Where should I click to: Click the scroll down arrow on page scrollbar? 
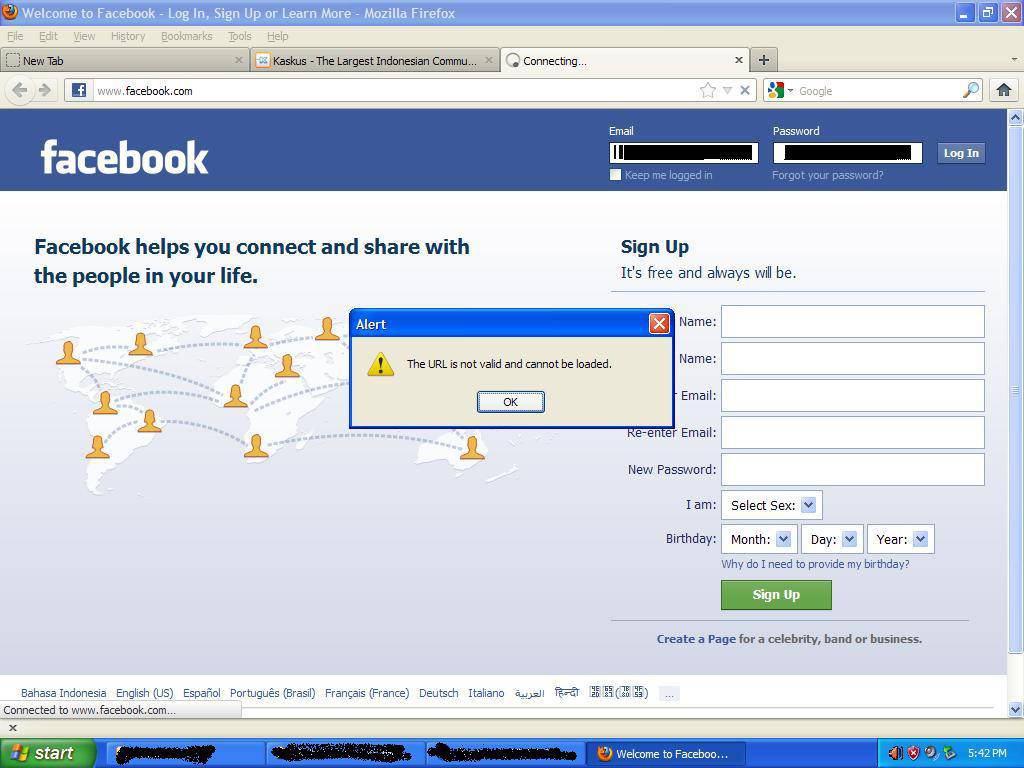tap(1015, 709)
